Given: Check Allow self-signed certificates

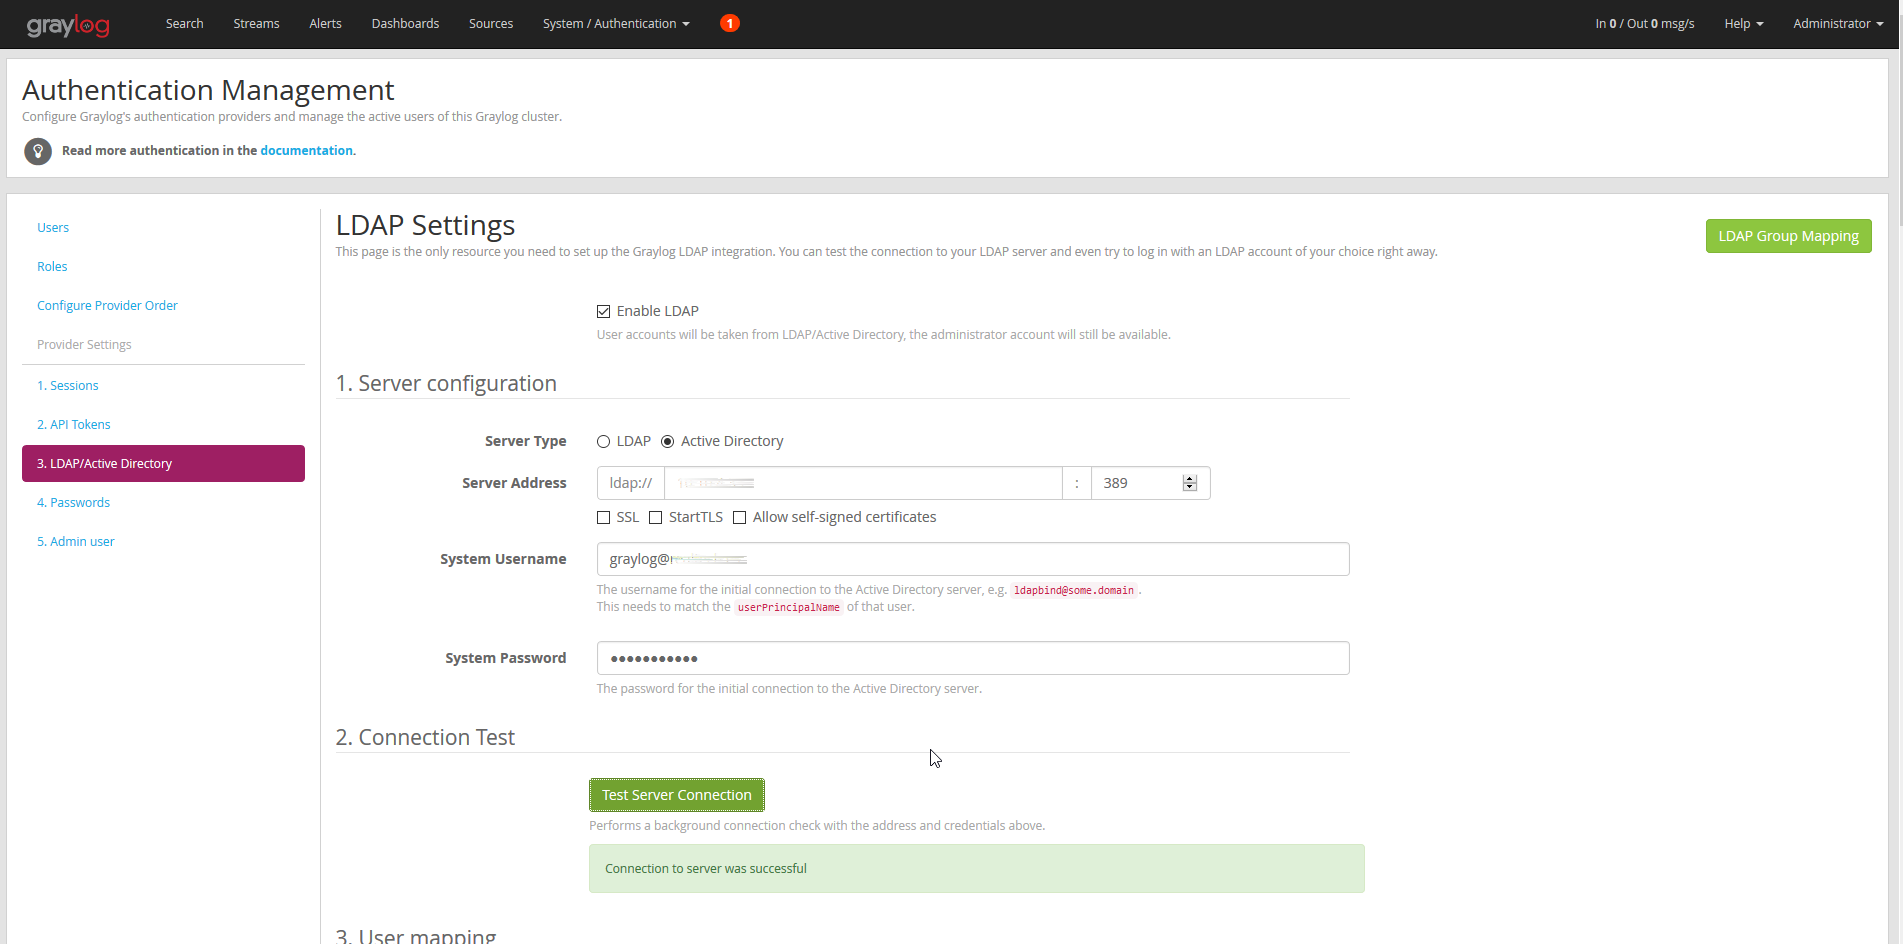Looking at the screenshot, I should point(740,518).
